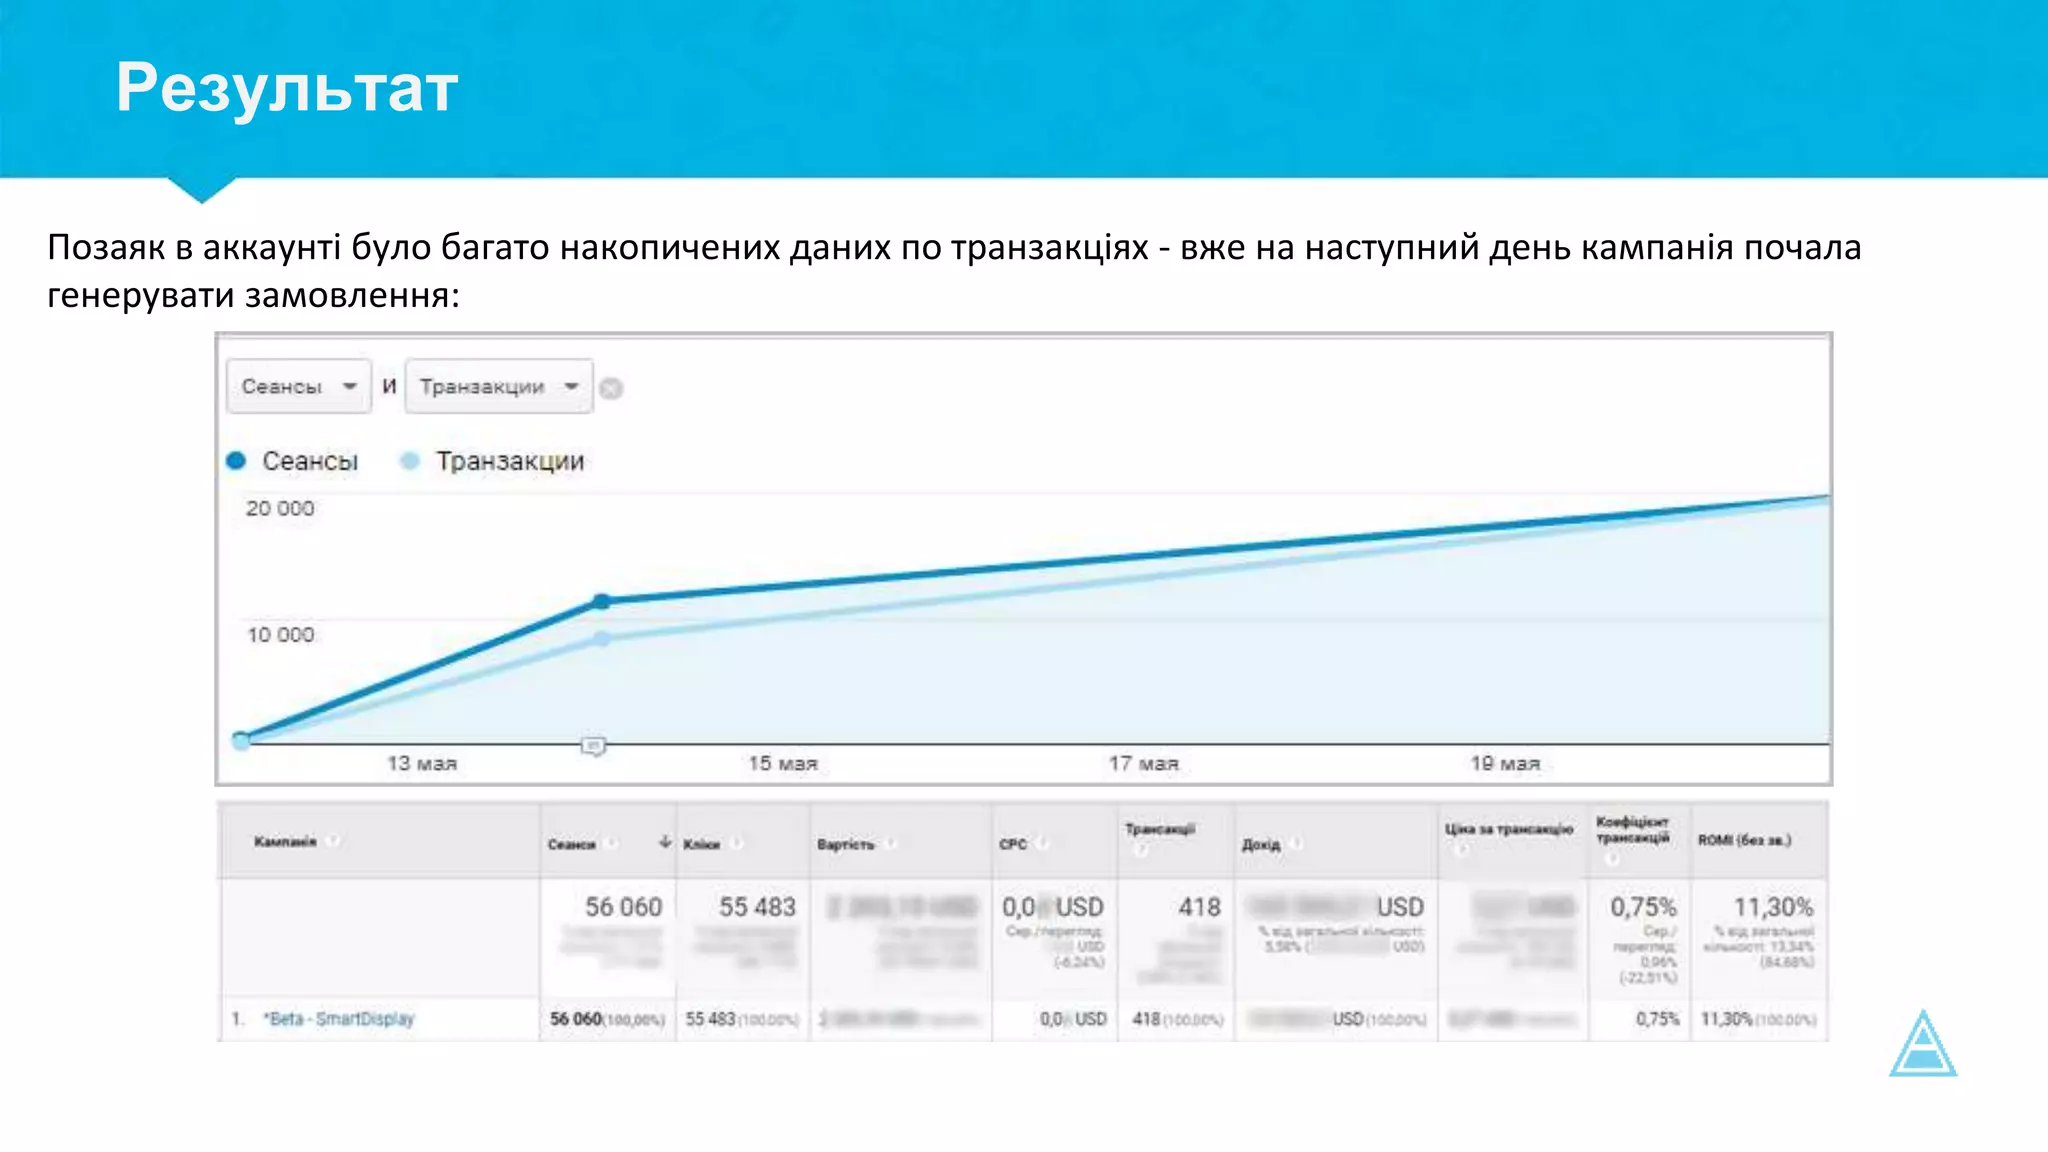This screenshot has height=1152, width=2048.
Task: Open the annotation marker on the chart axis
Action: (593, 746)
